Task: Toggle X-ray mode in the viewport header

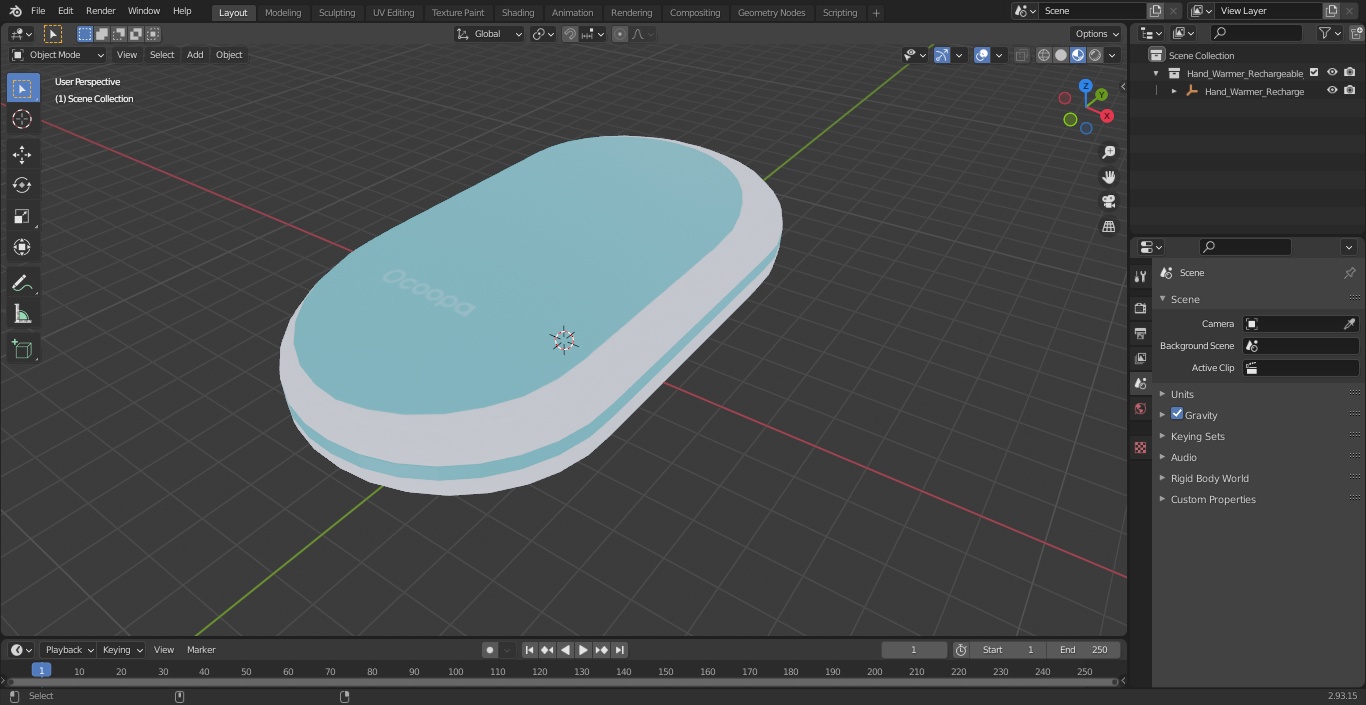Action: 1021,55
